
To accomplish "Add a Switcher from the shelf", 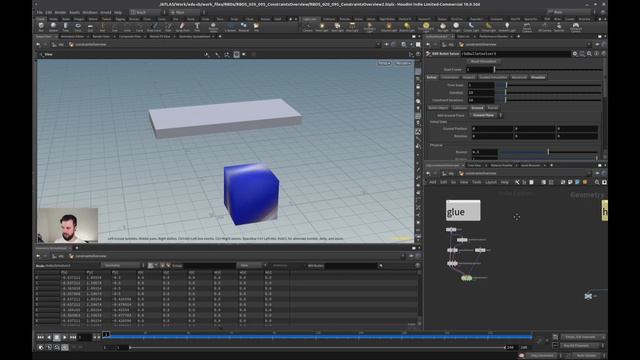I will tap(559, 27).
